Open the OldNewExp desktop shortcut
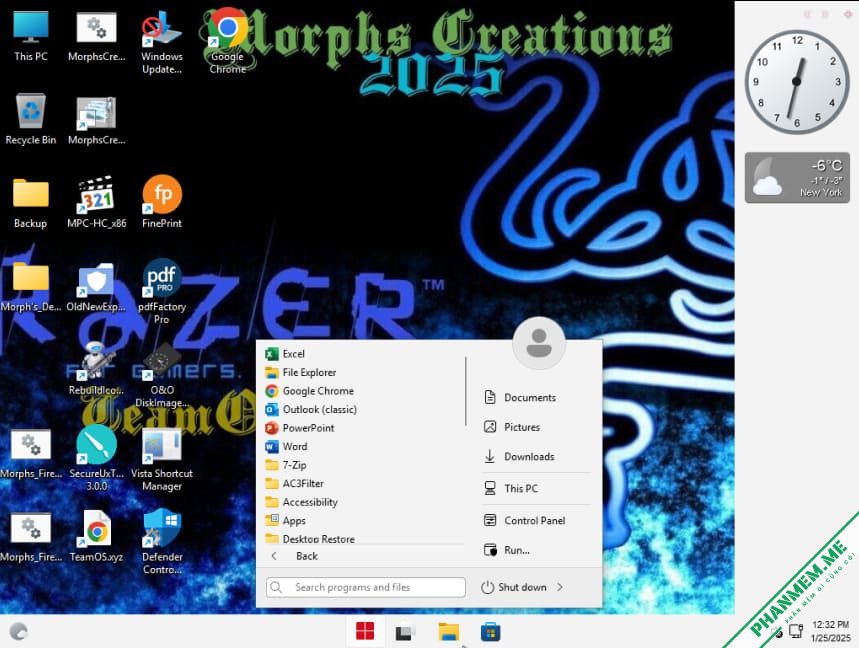Image resolution: width=859 pixels, height=648 pixels. click(x=96, y=286)
